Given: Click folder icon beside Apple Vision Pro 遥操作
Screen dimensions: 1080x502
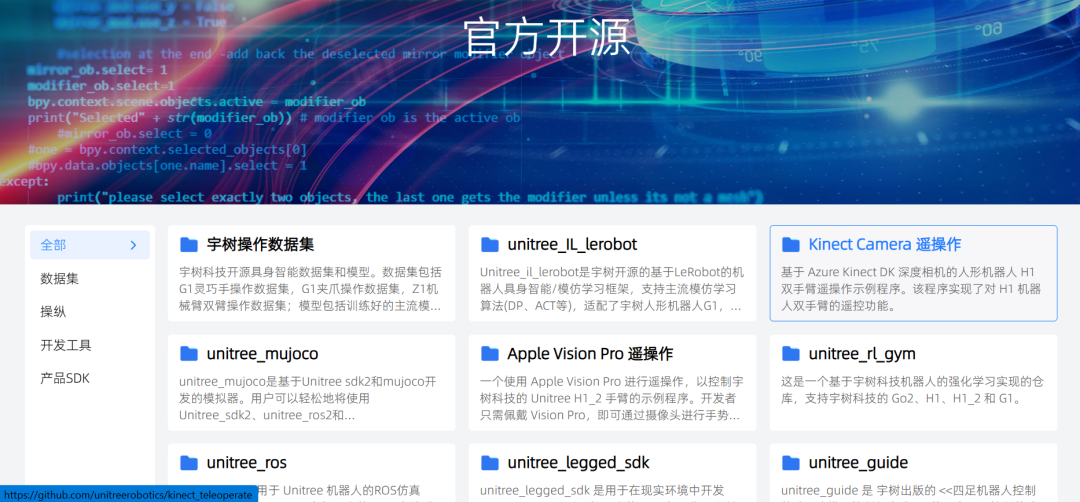Looking at the screenshot, I should tap(490, 354).
